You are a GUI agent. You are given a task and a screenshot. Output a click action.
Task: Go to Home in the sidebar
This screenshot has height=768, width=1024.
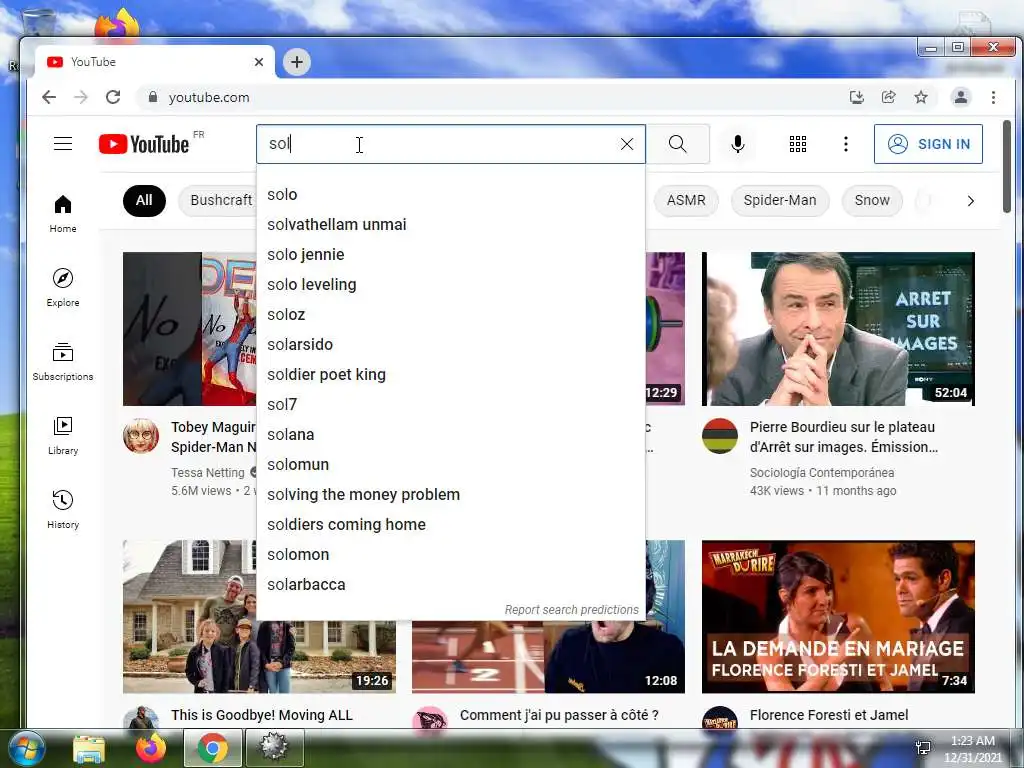tap(63, 214)
